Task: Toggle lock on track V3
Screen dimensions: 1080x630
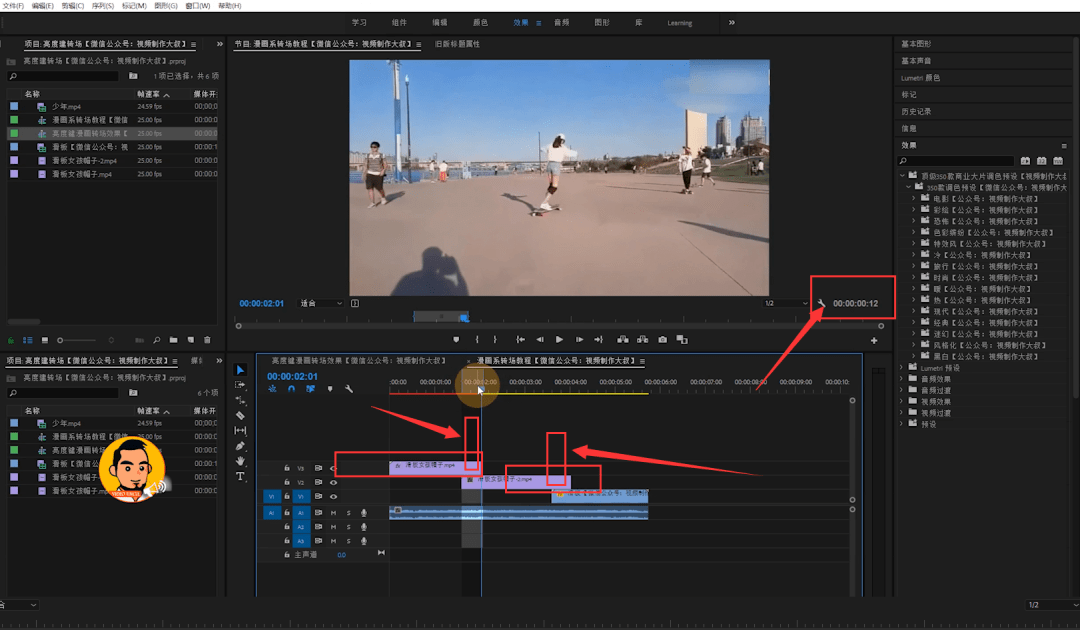Action: [x=287, y=468]
